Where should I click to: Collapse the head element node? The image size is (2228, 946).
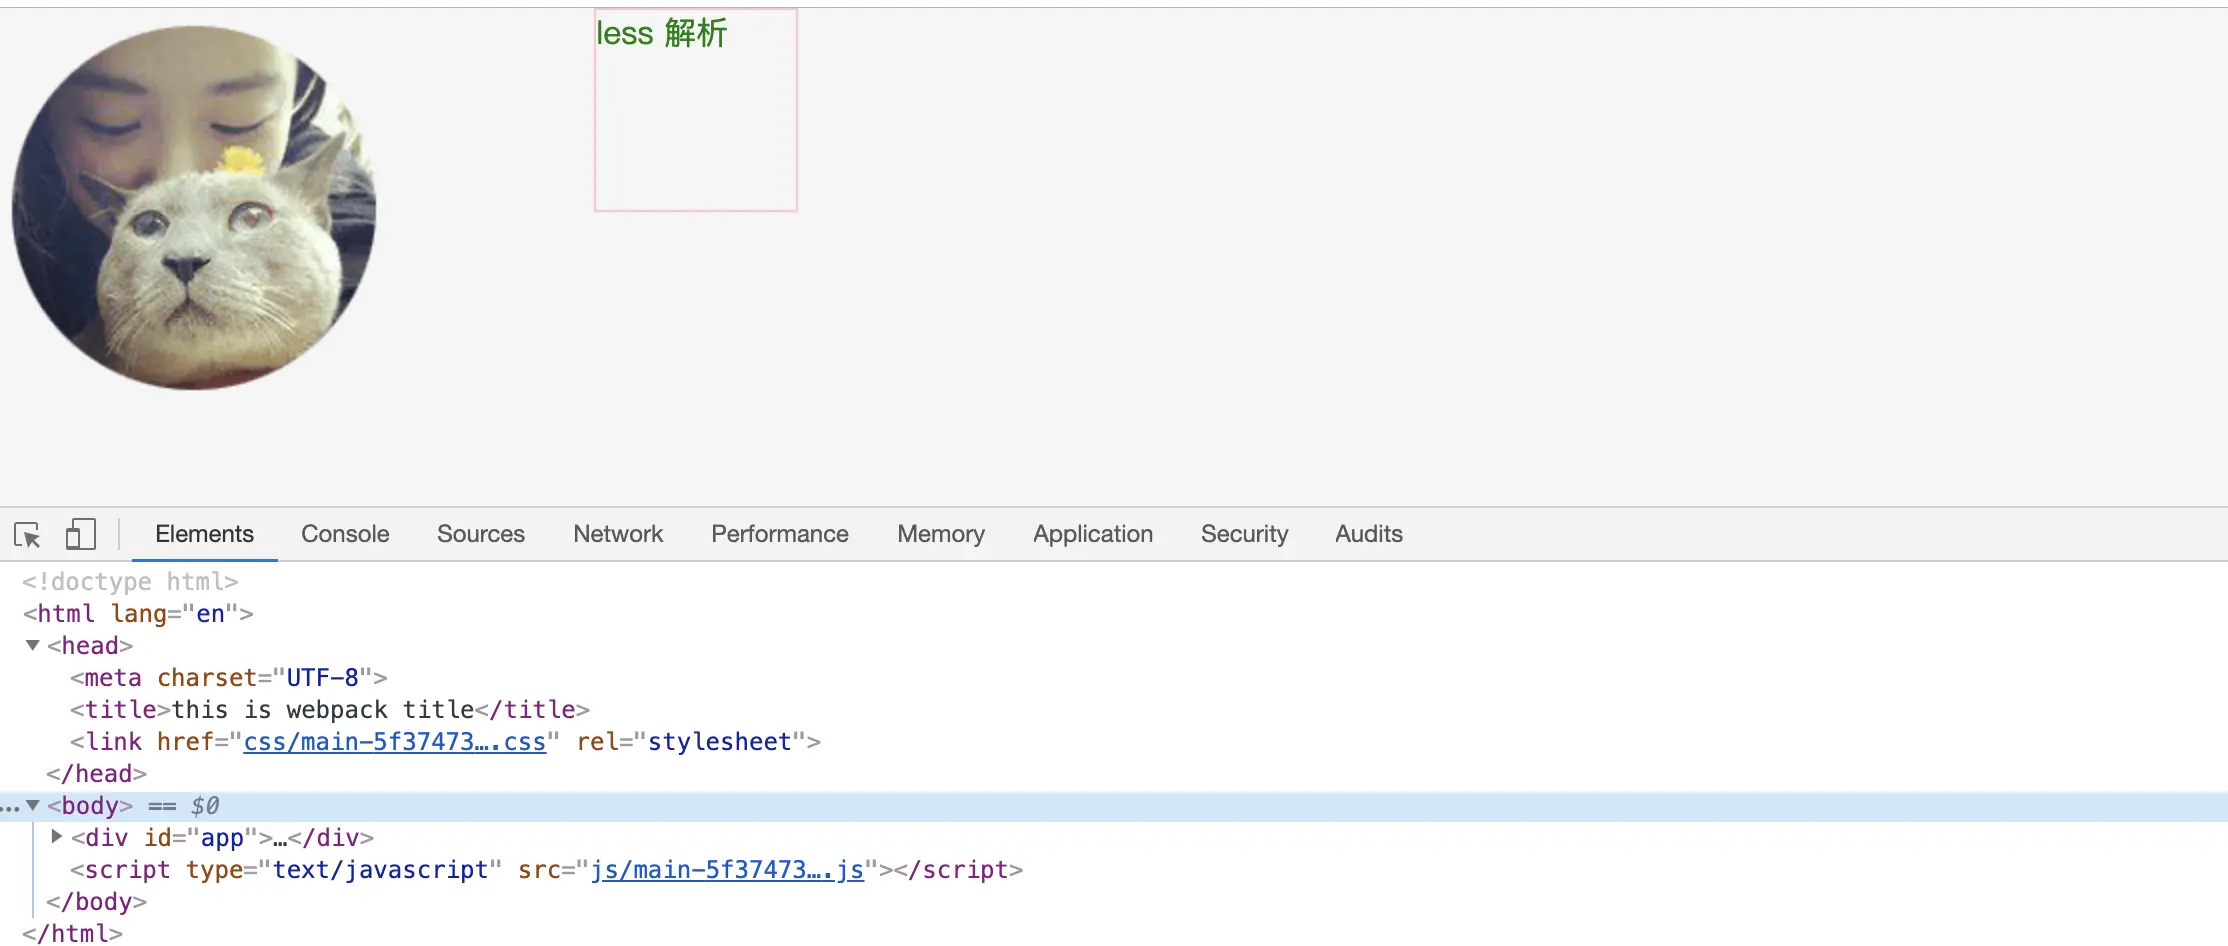pyautogui.click(x=33, y=645)
